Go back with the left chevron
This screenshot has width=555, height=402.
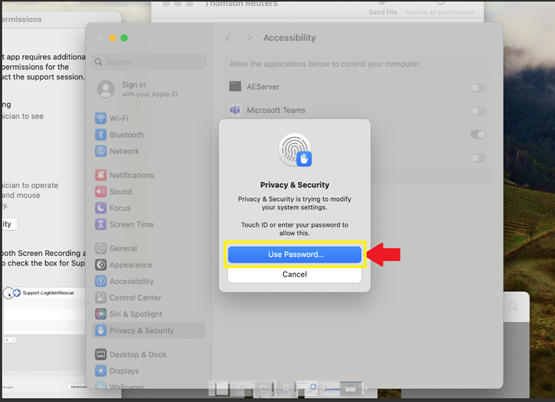pyautogui.click(x=228, y=38)
